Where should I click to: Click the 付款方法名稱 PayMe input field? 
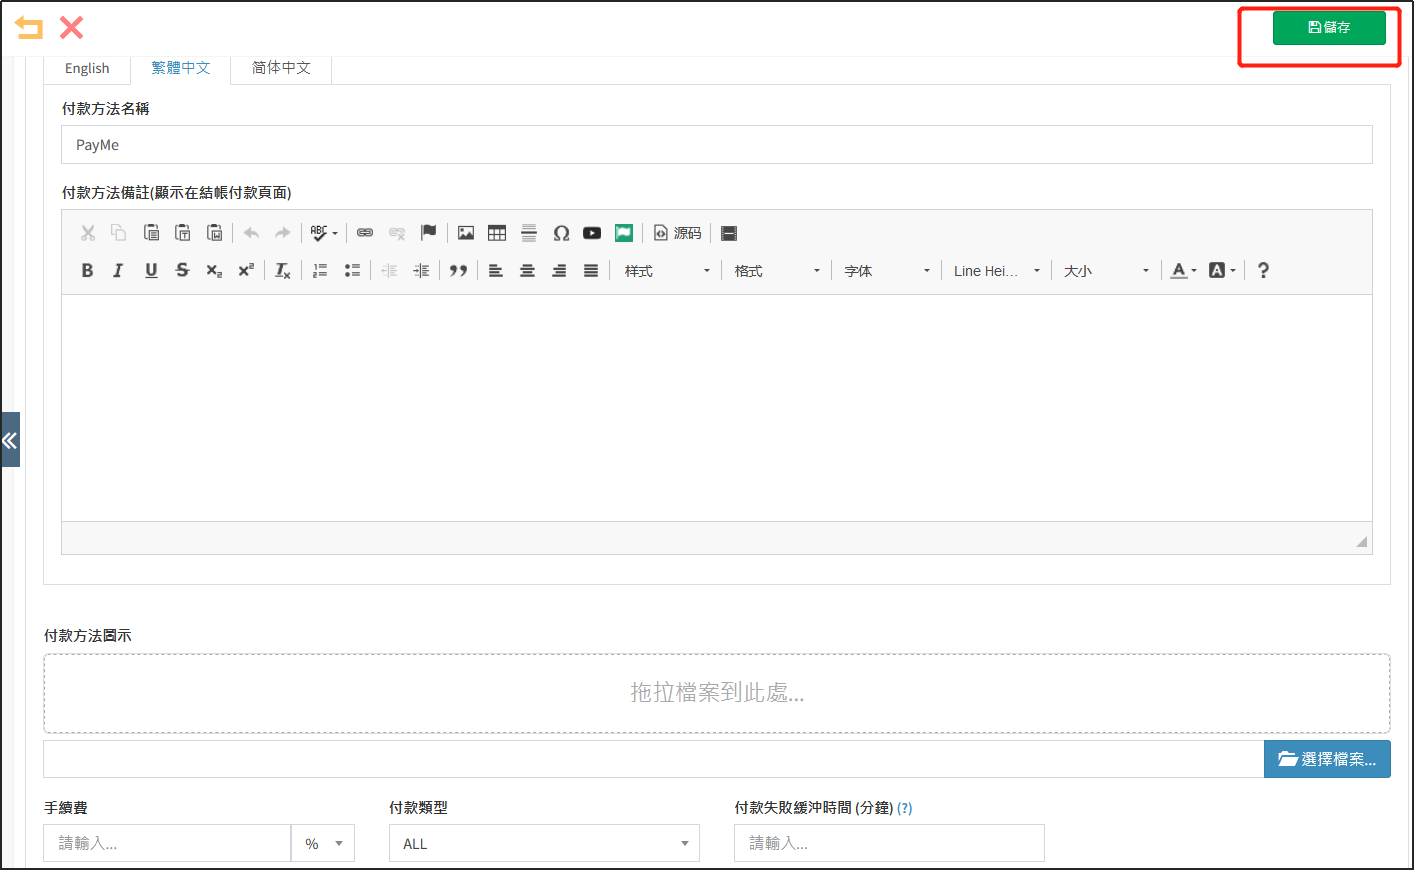tap(400, 144)
